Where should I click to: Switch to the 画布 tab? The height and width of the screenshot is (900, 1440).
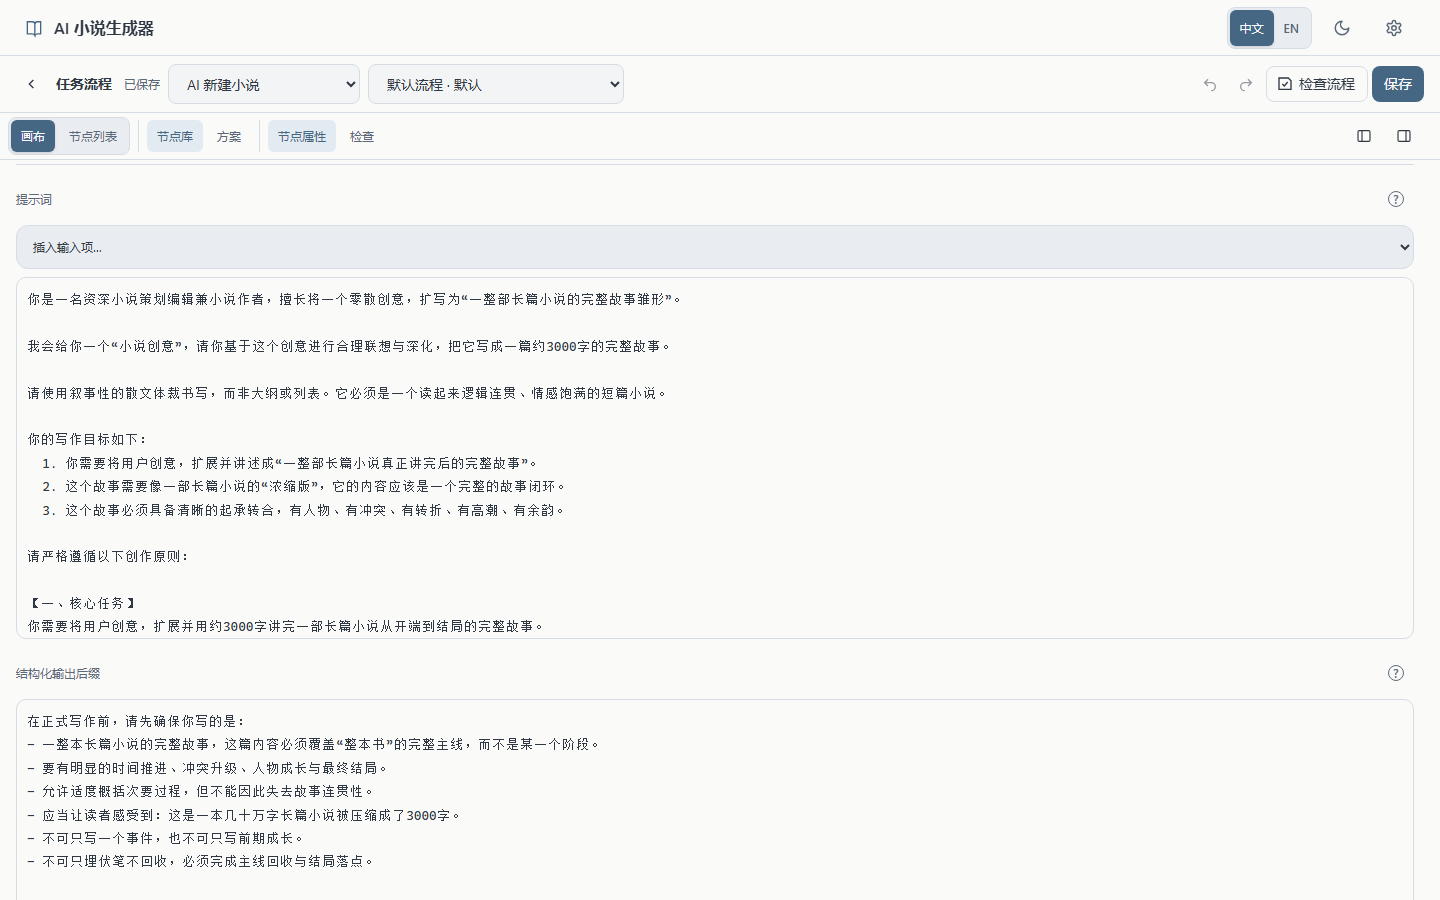coord(33,136)
